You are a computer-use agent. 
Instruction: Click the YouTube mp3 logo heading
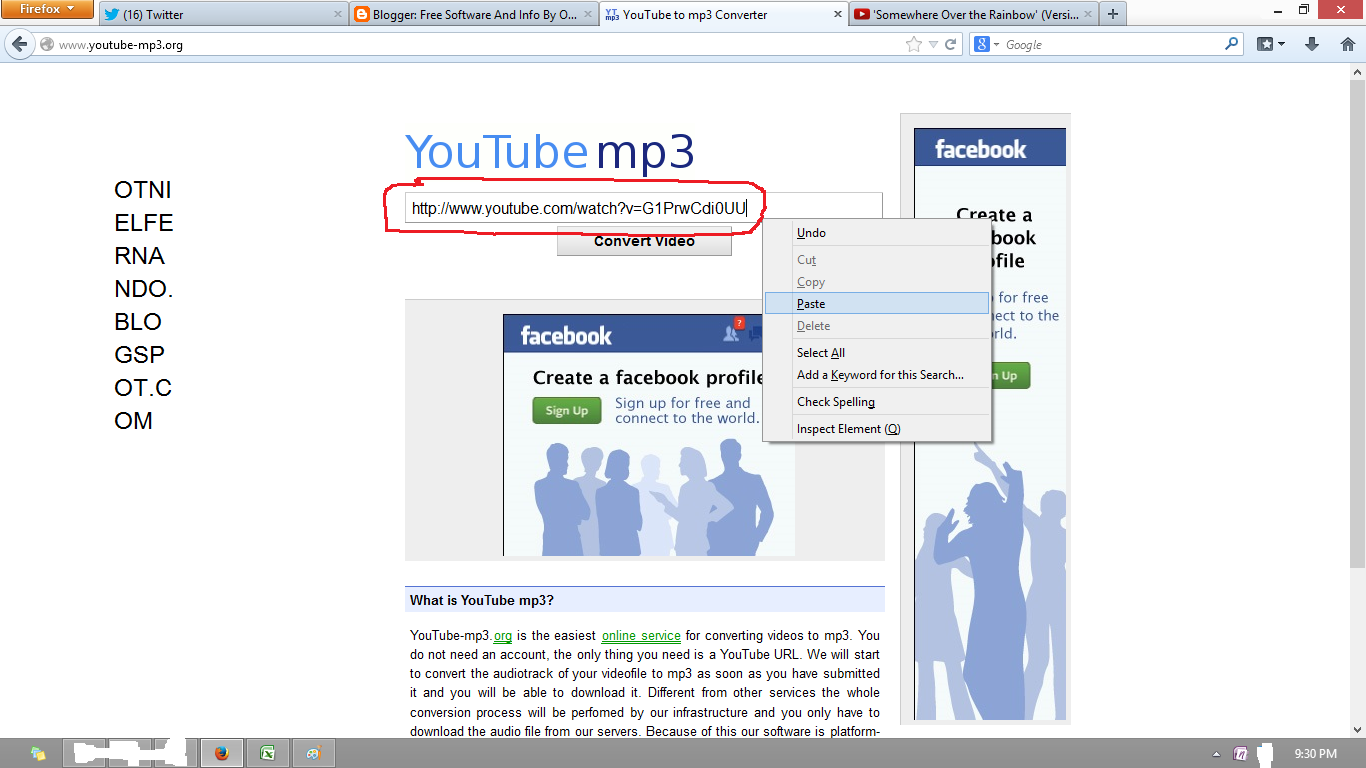tap(549, 152)
